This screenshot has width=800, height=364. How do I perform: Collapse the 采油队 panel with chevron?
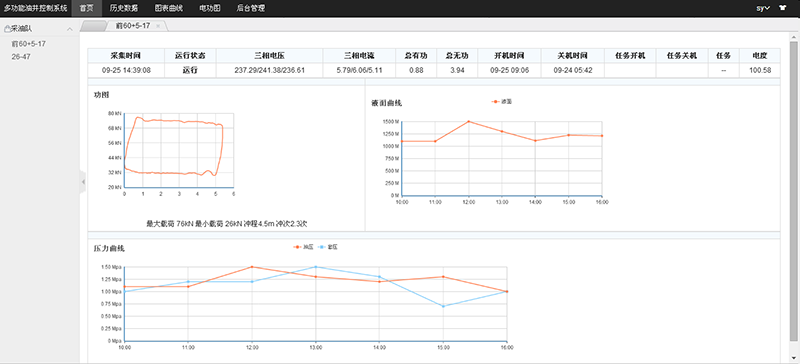[x=70, y=29]
